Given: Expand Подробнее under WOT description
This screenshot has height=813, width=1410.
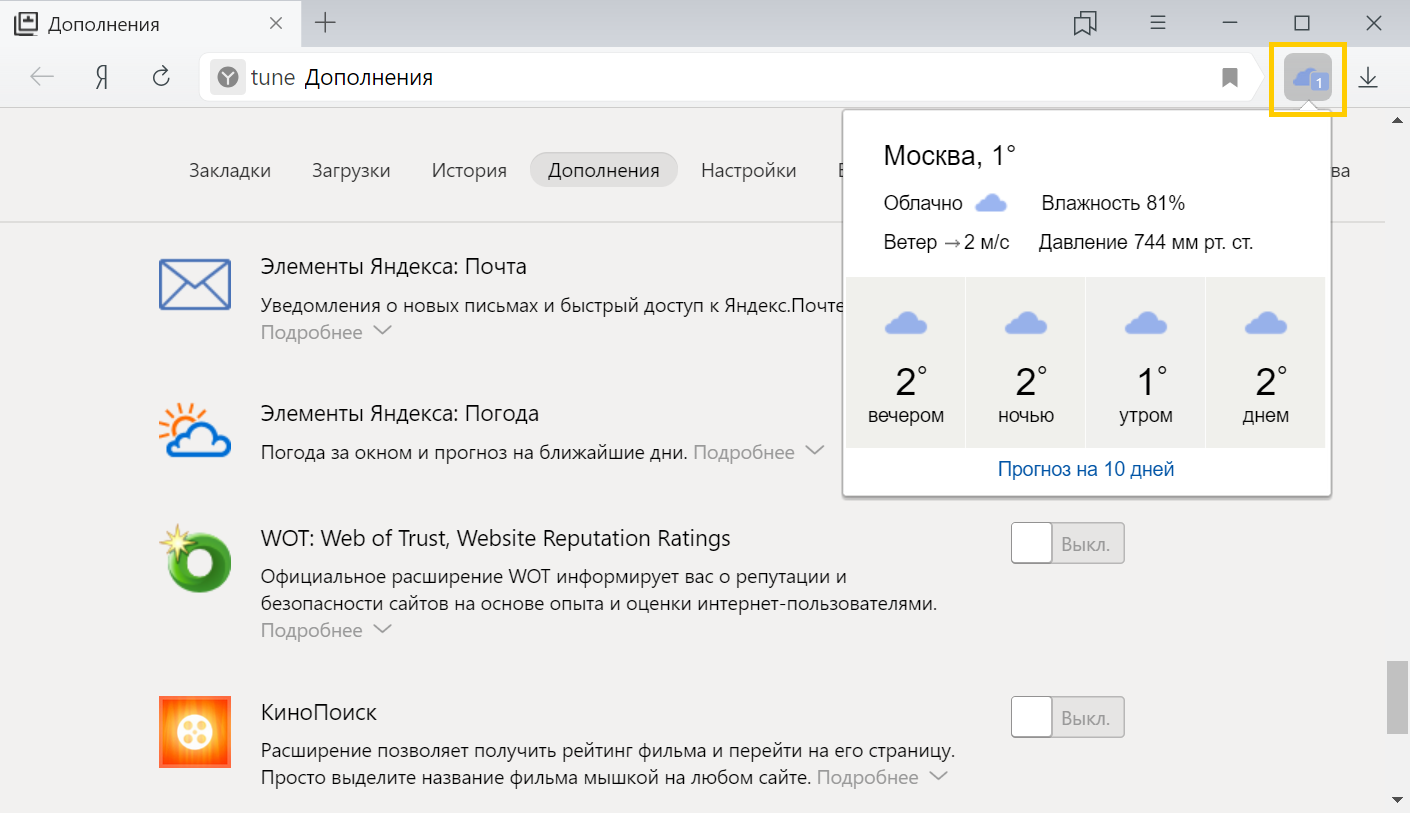Looking at the screenshot, I should (326, 630).
